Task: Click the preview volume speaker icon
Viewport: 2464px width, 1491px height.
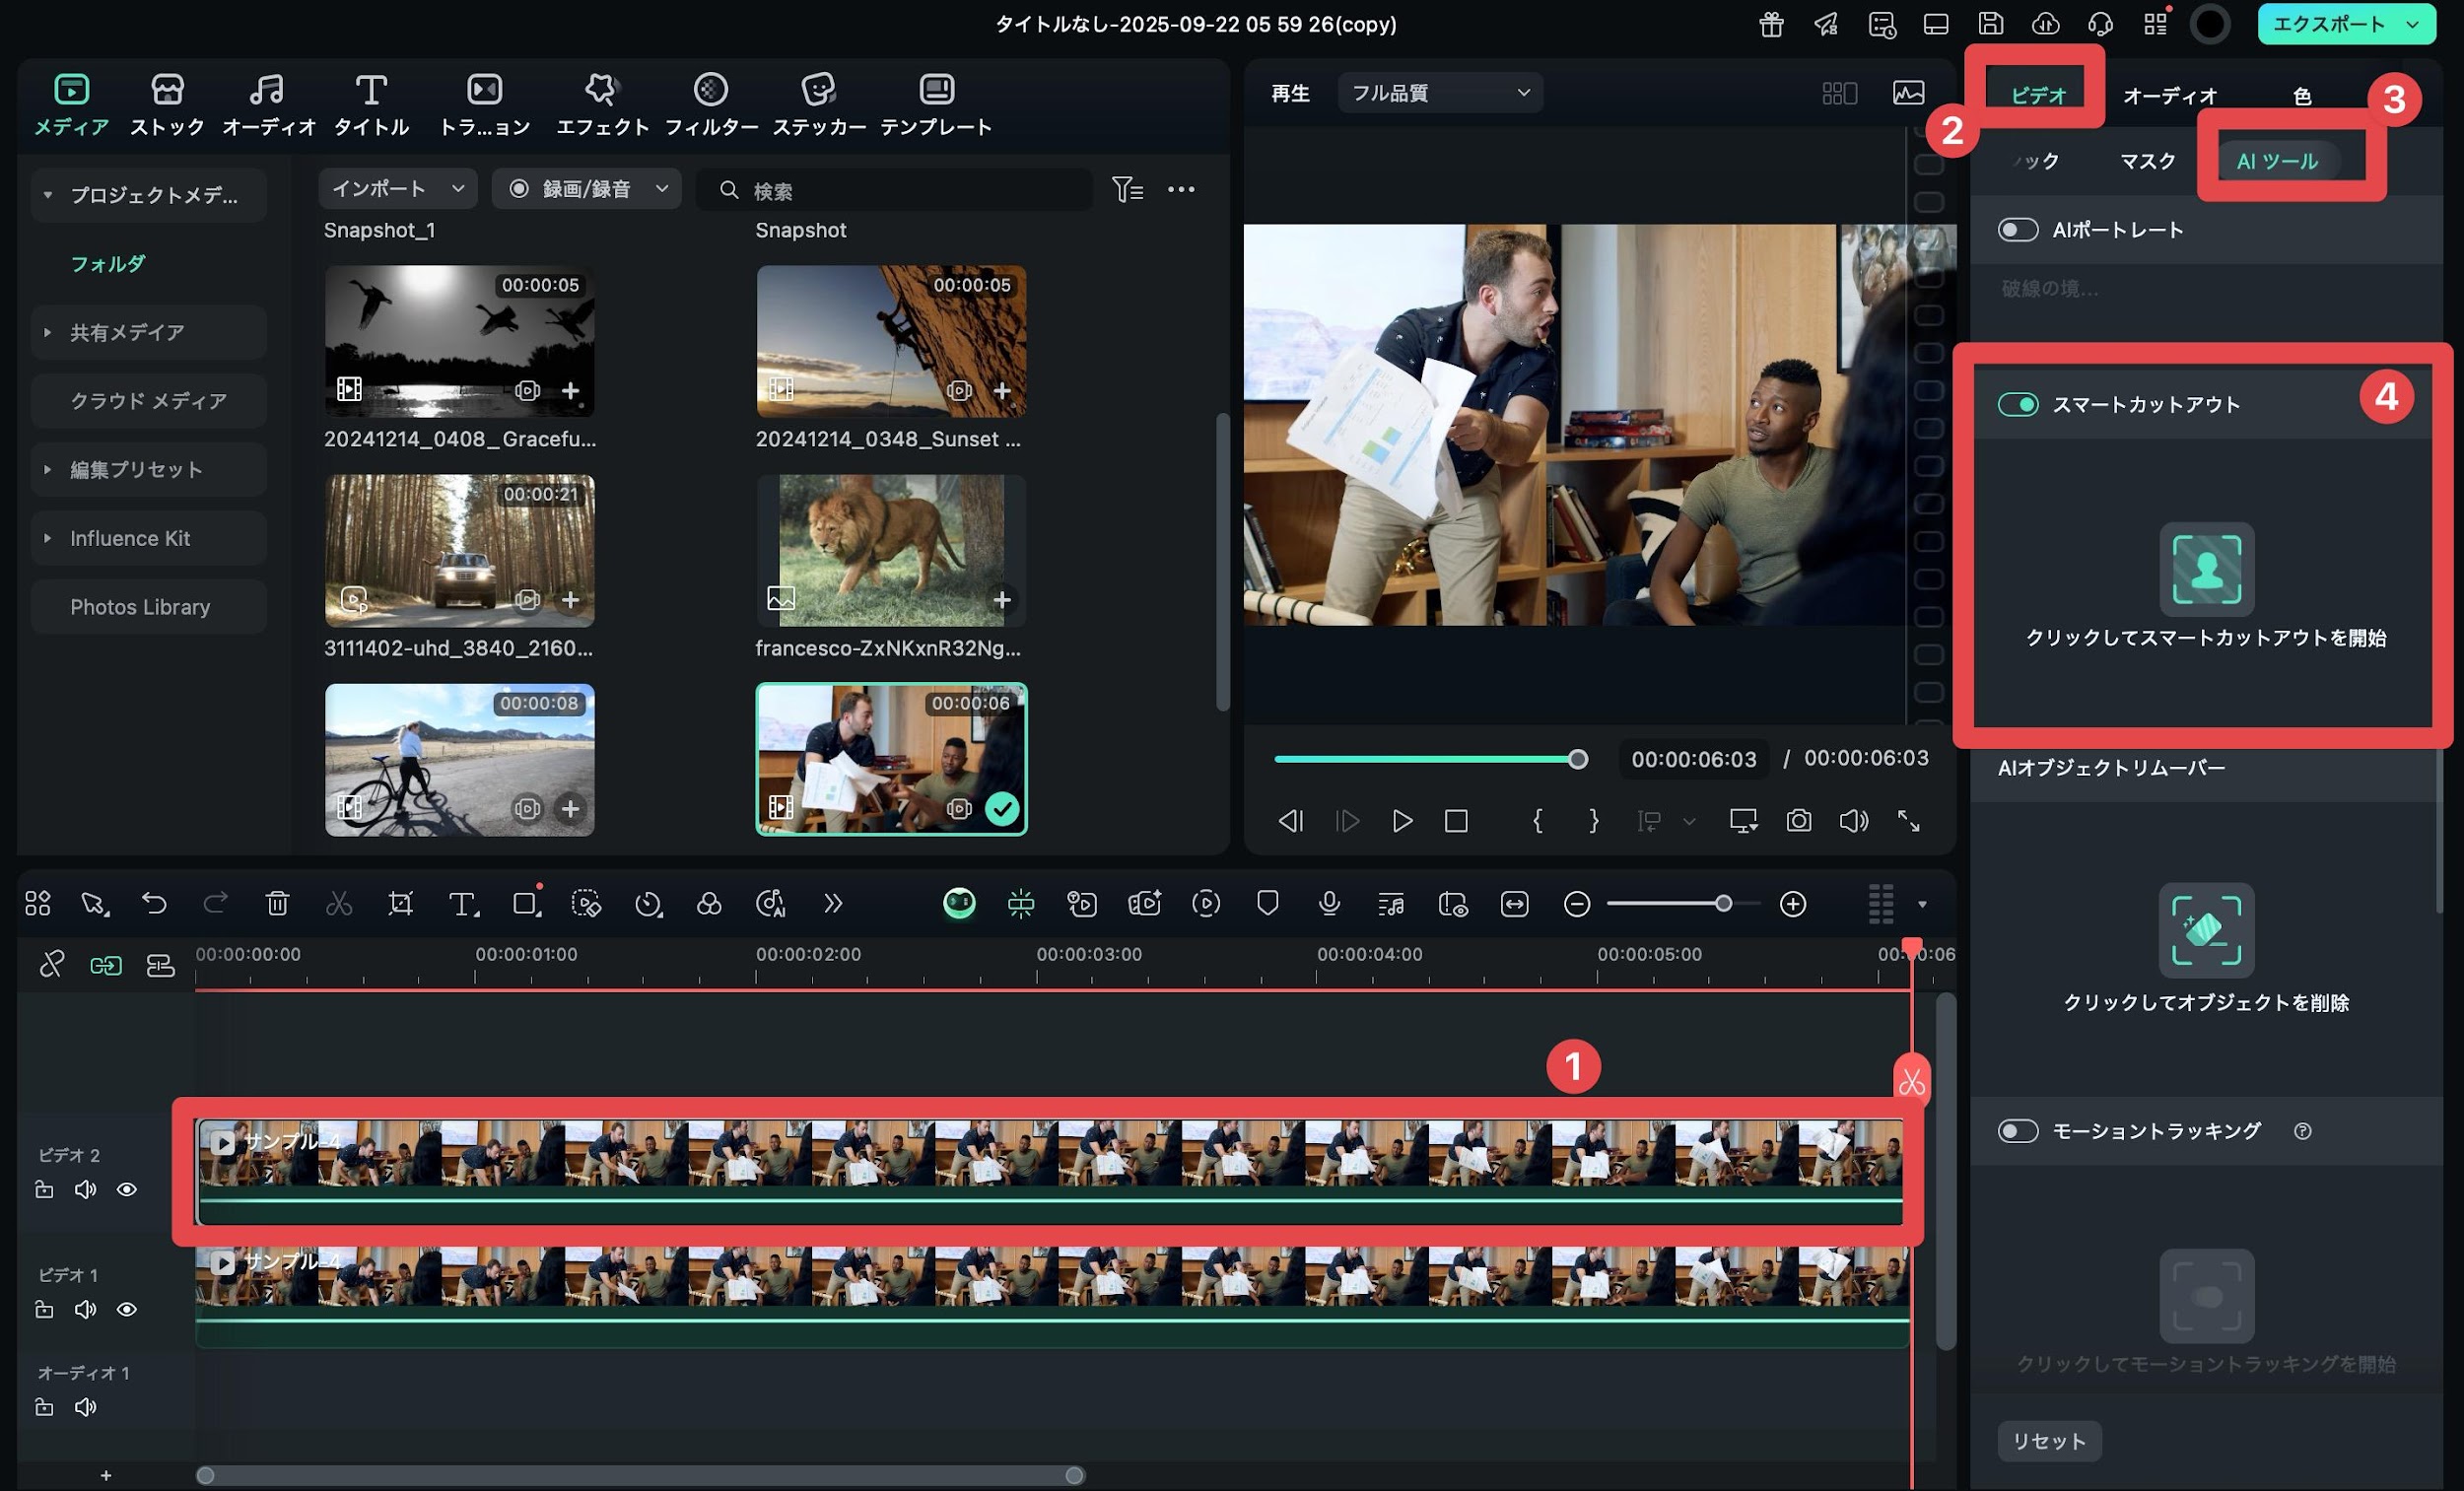Action: coord(1854,821)
